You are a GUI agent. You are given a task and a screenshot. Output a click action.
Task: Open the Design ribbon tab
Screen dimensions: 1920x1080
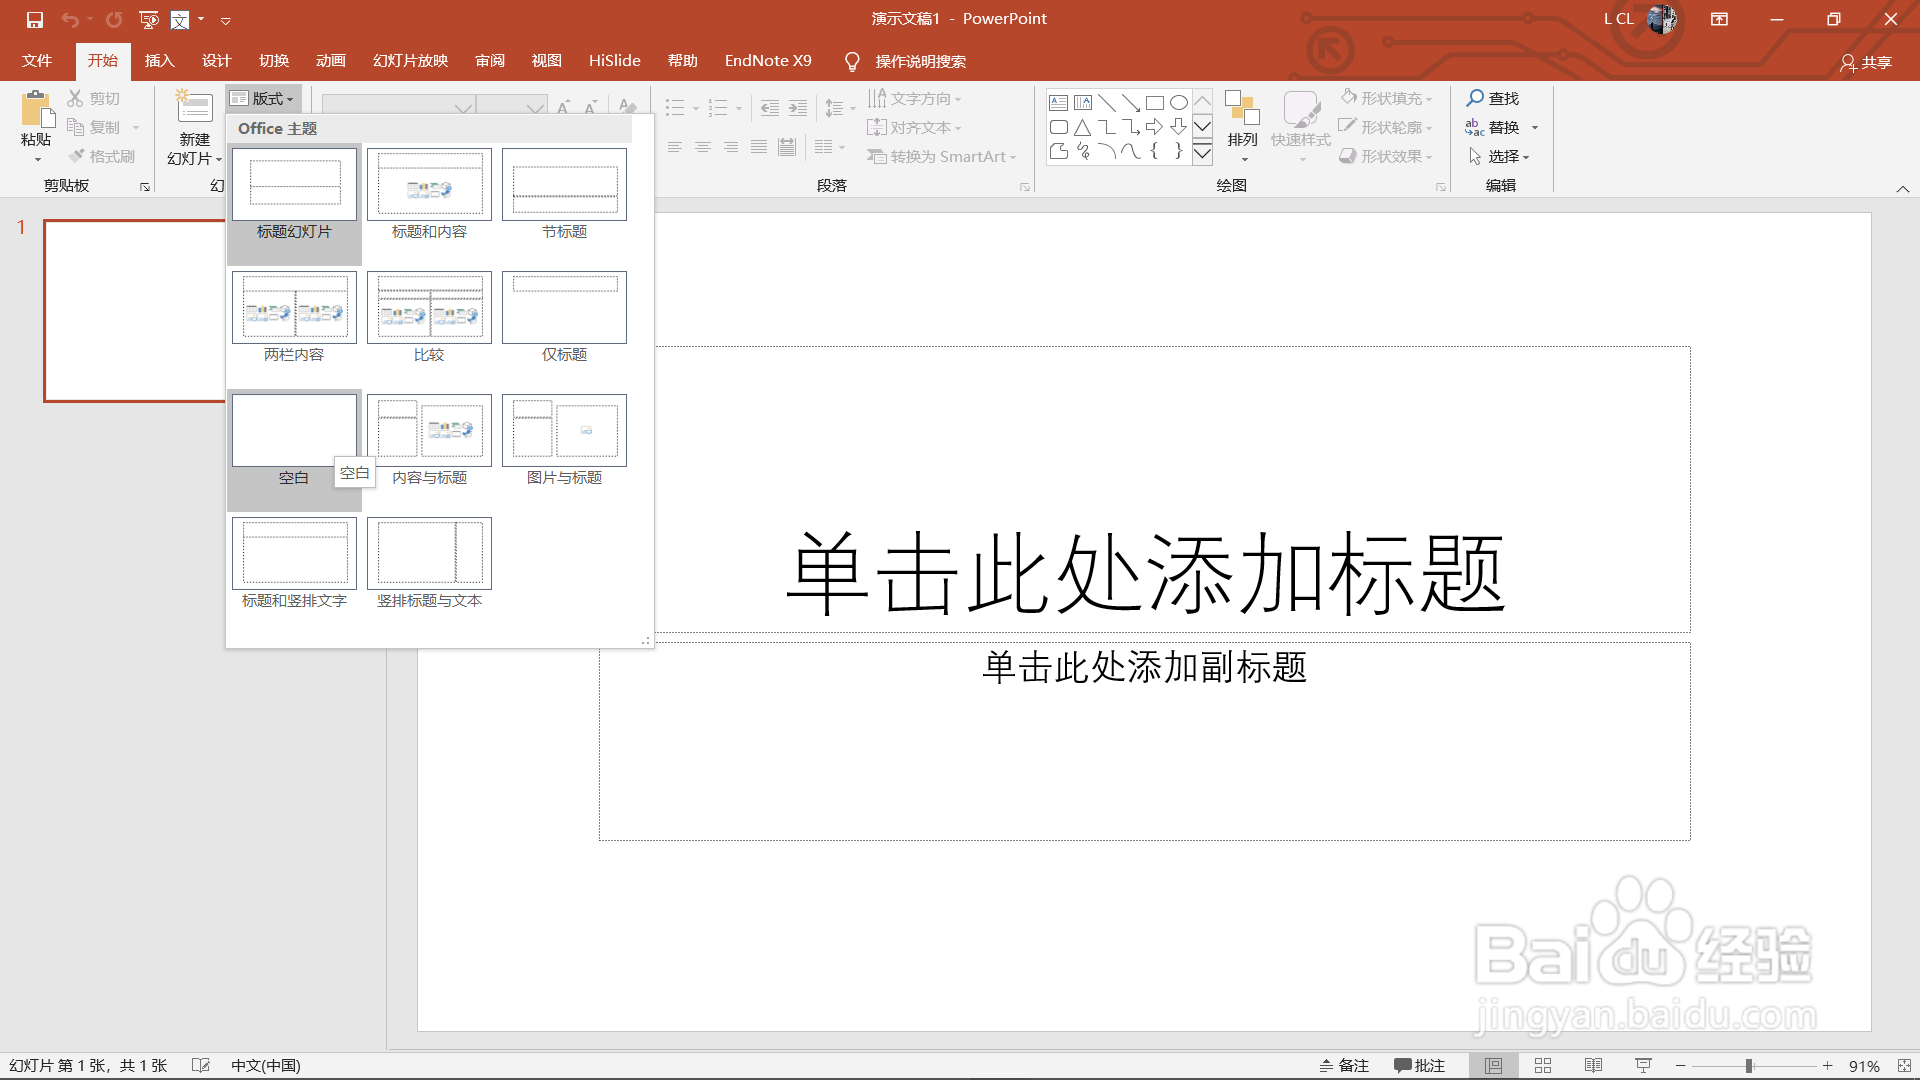point(216,61)
